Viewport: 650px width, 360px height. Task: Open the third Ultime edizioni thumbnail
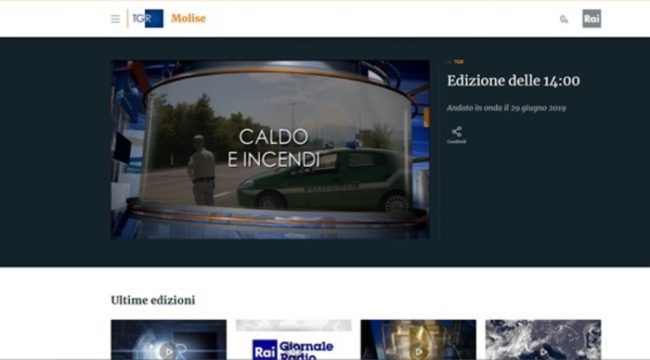pyautogui.click(x=418, y=340)
